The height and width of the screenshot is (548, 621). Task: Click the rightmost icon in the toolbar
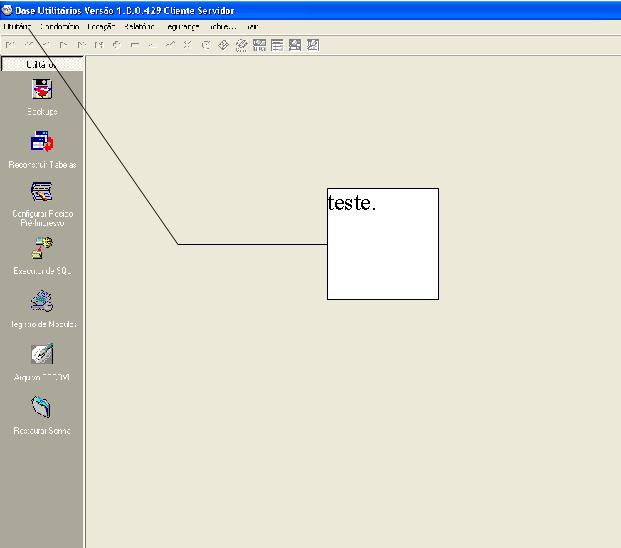(x=313, y=45)
